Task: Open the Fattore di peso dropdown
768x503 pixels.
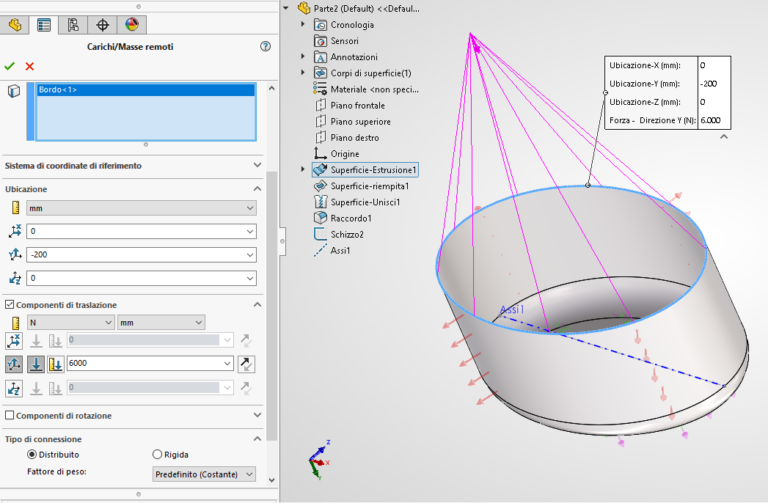Action: (204, 474)
